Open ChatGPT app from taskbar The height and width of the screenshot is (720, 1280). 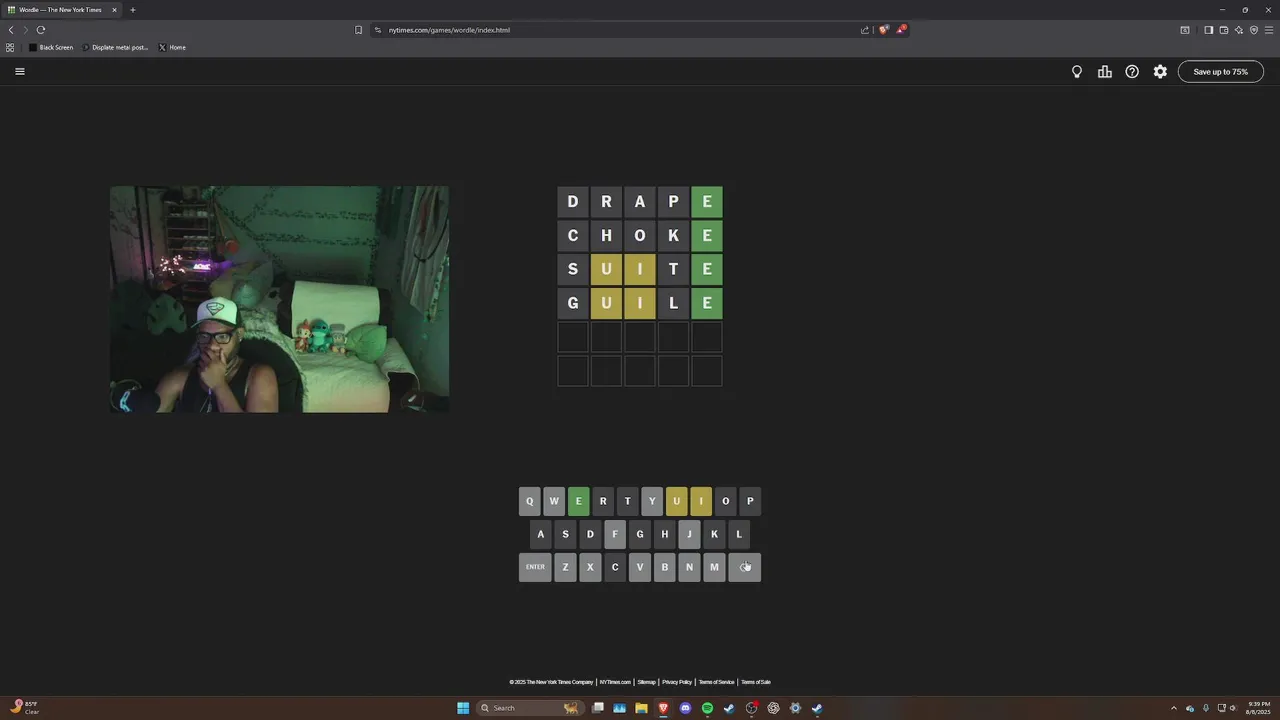pyautogui.click(x=773, y=708)
